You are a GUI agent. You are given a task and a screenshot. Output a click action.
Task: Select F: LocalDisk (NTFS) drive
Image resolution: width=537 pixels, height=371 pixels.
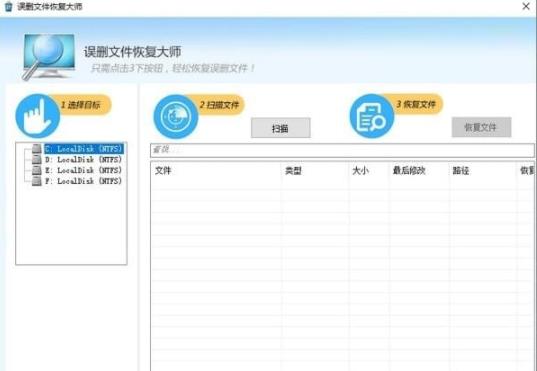84,181
